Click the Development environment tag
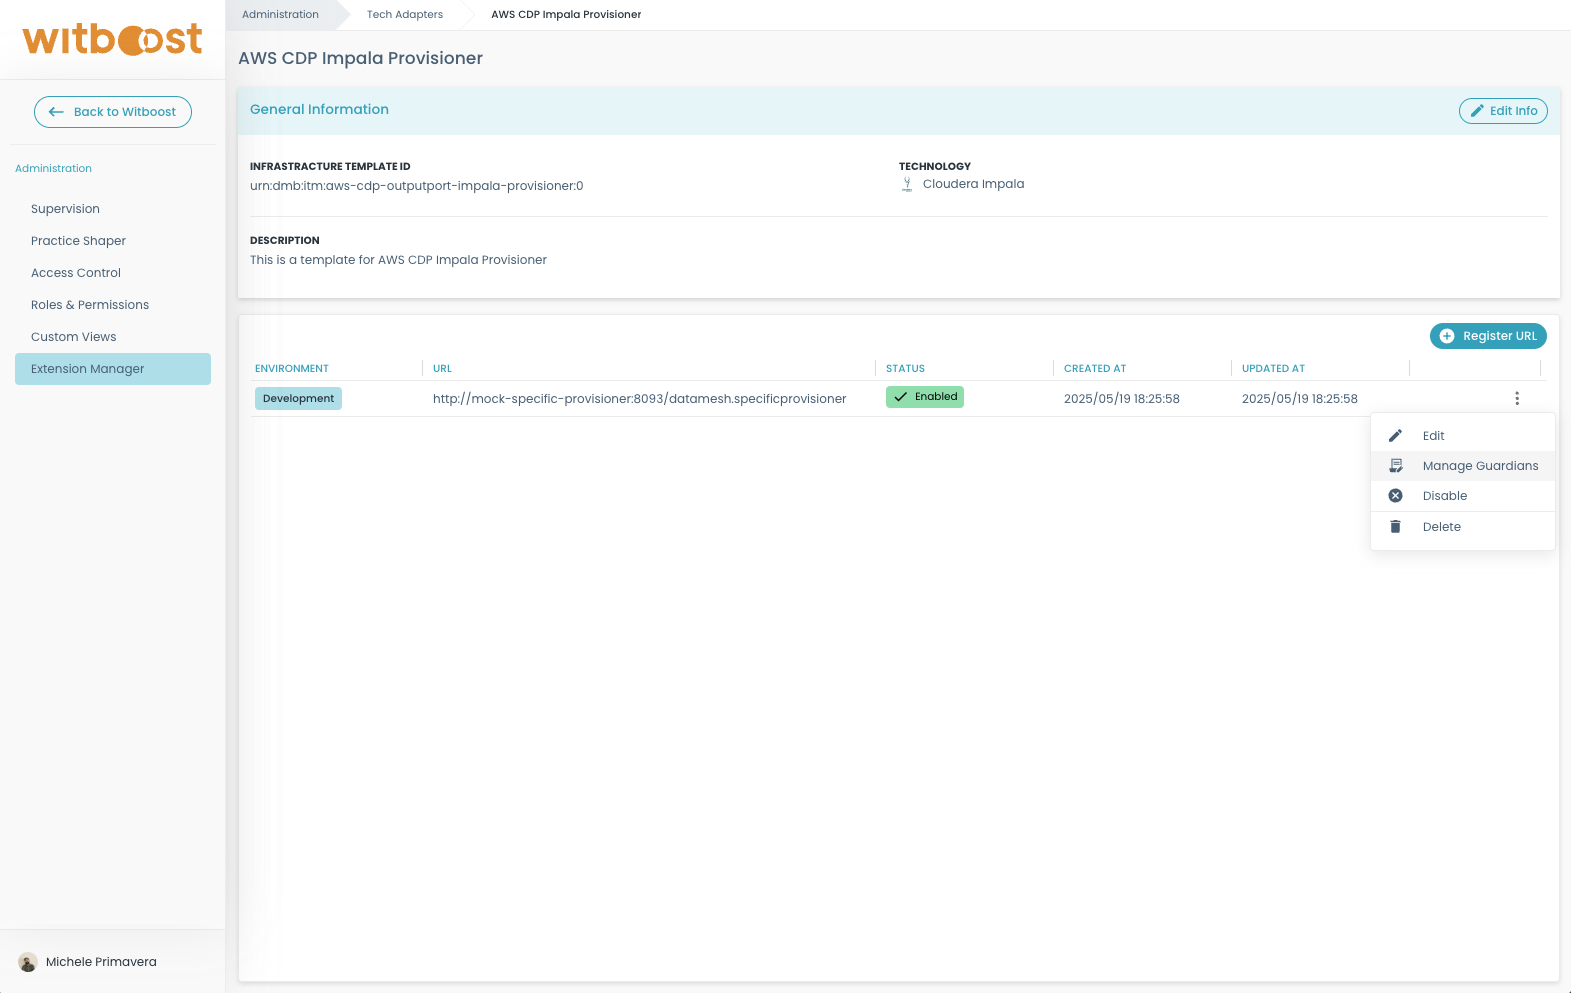The image size is (1571, 993). tap(298, 398)
